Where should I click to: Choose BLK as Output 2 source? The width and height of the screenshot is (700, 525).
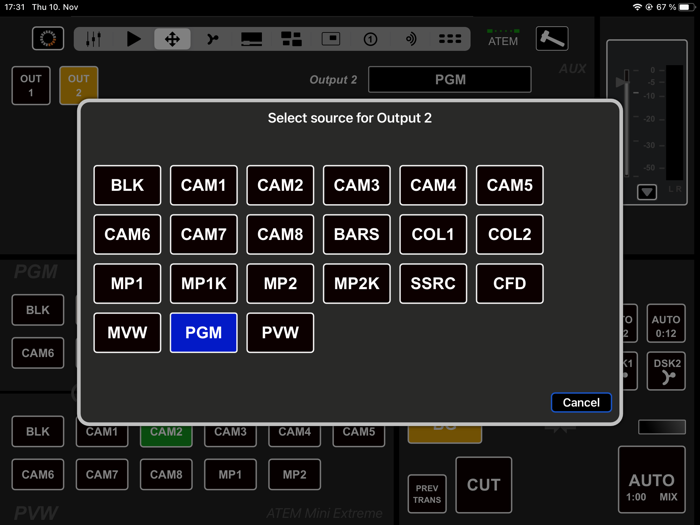pyautogui.click(x=127, y=185)
